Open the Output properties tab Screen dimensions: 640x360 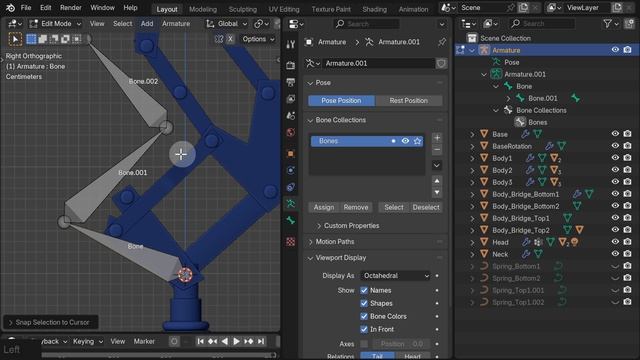(x=290, y=82)
